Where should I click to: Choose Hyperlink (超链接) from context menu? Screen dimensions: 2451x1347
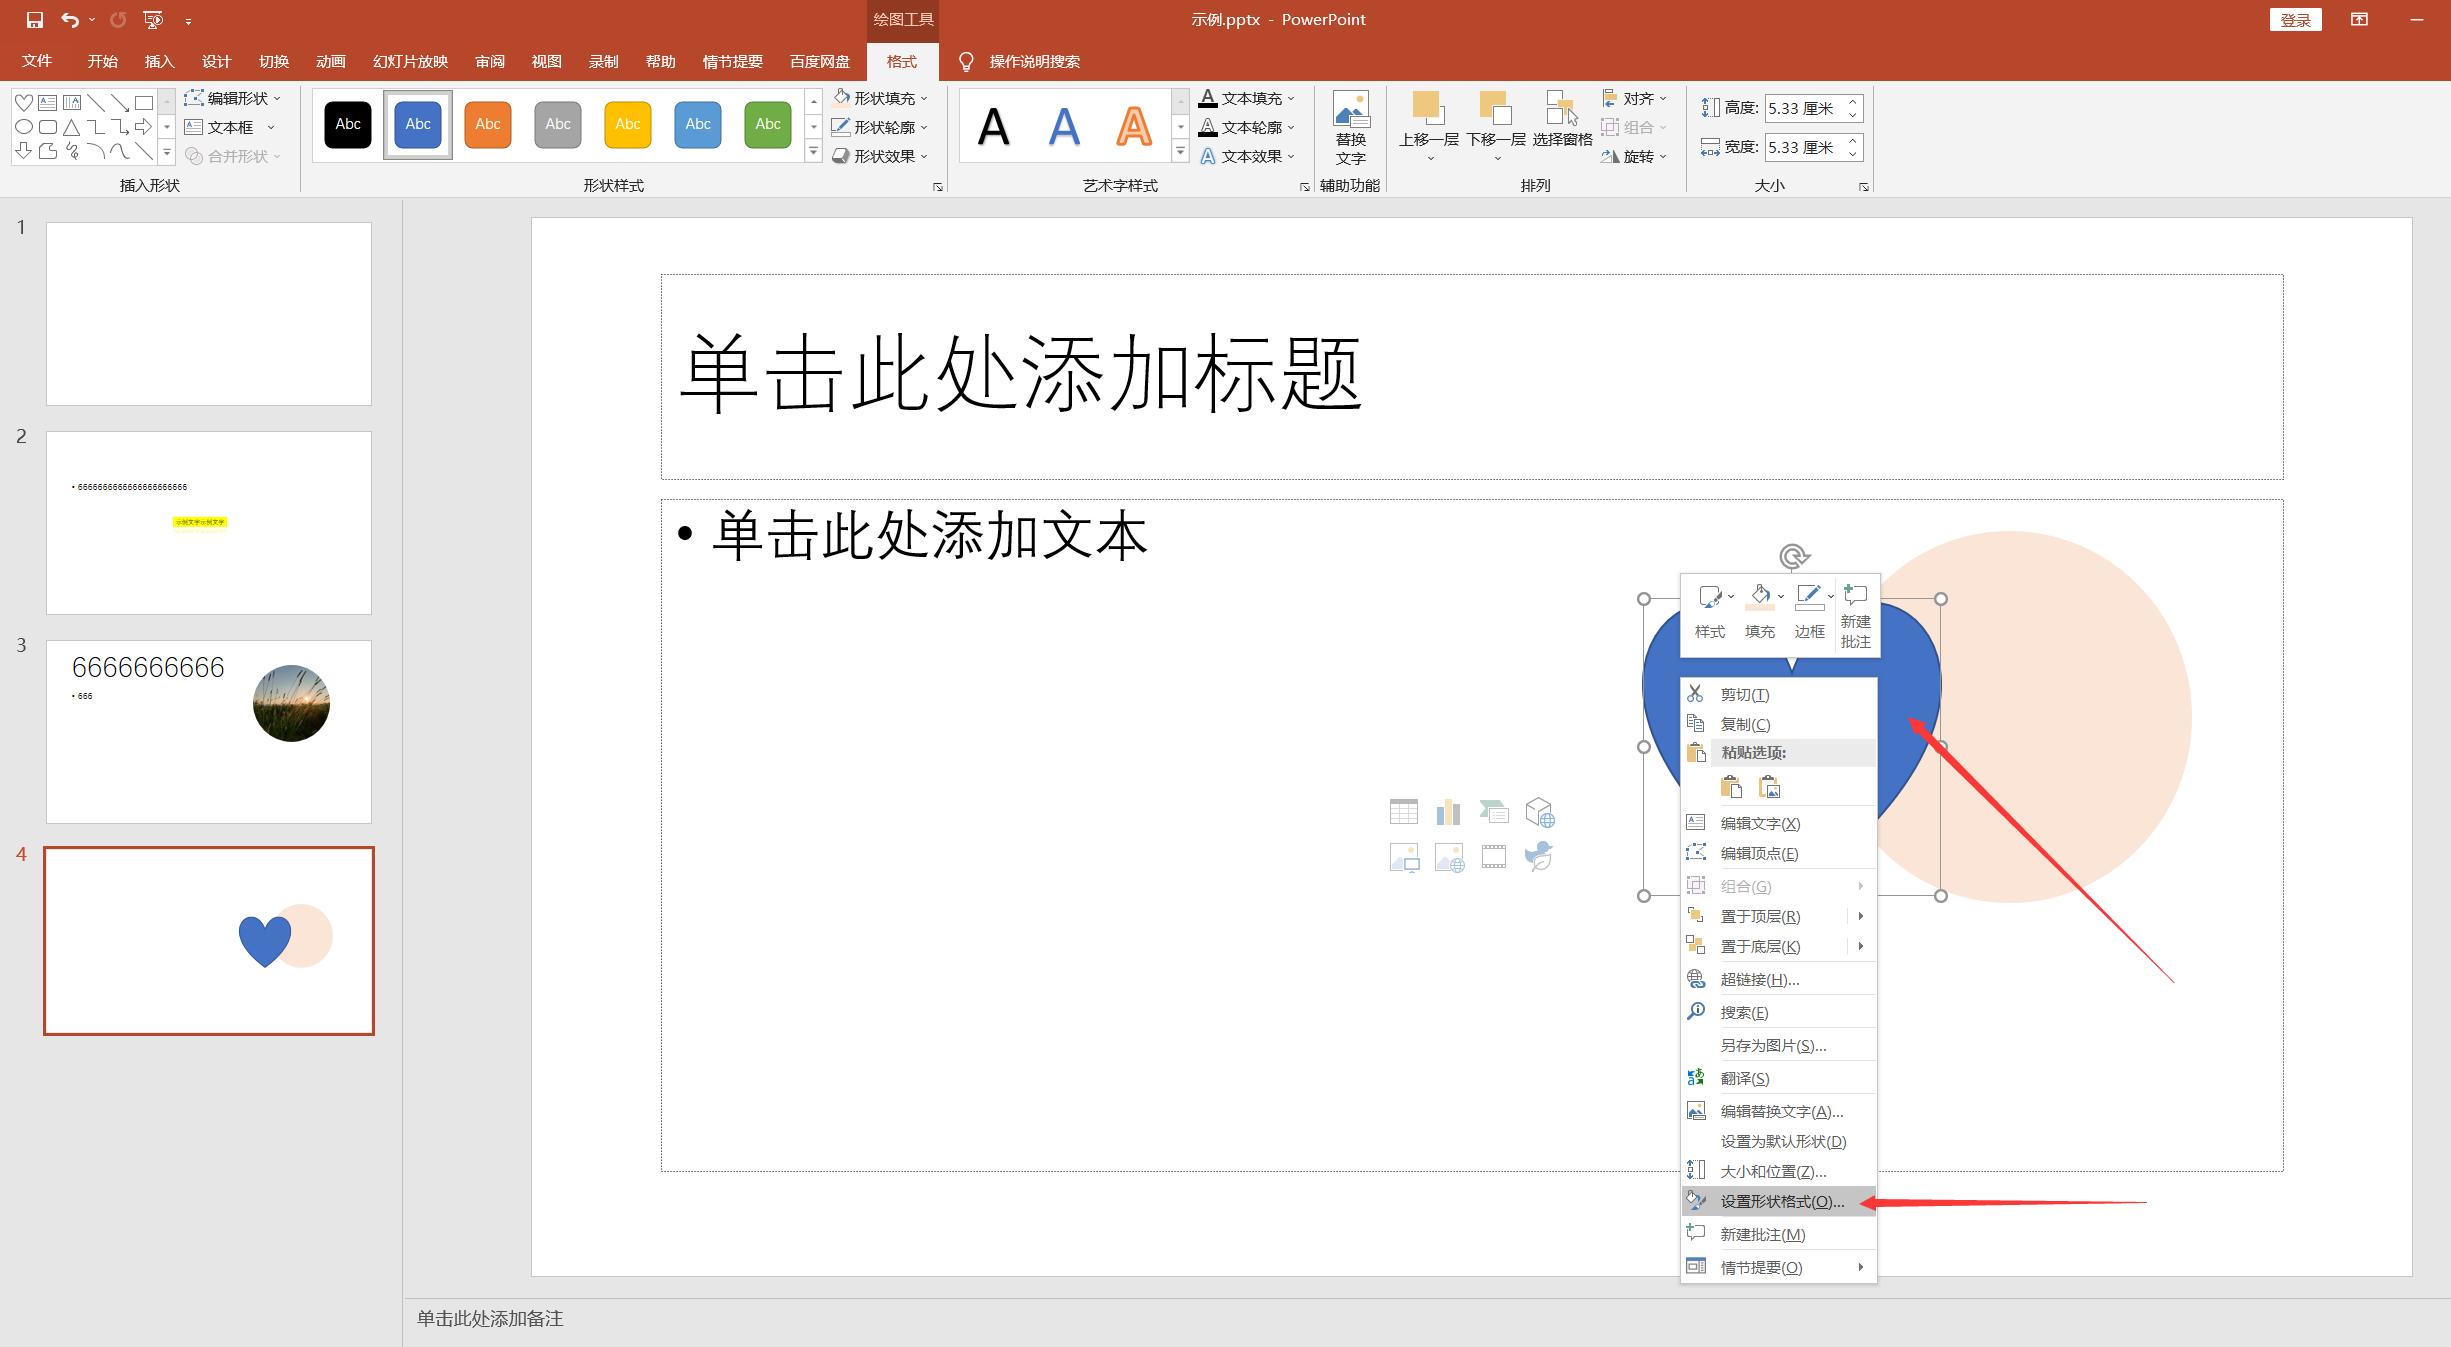tap(1779, 979)
